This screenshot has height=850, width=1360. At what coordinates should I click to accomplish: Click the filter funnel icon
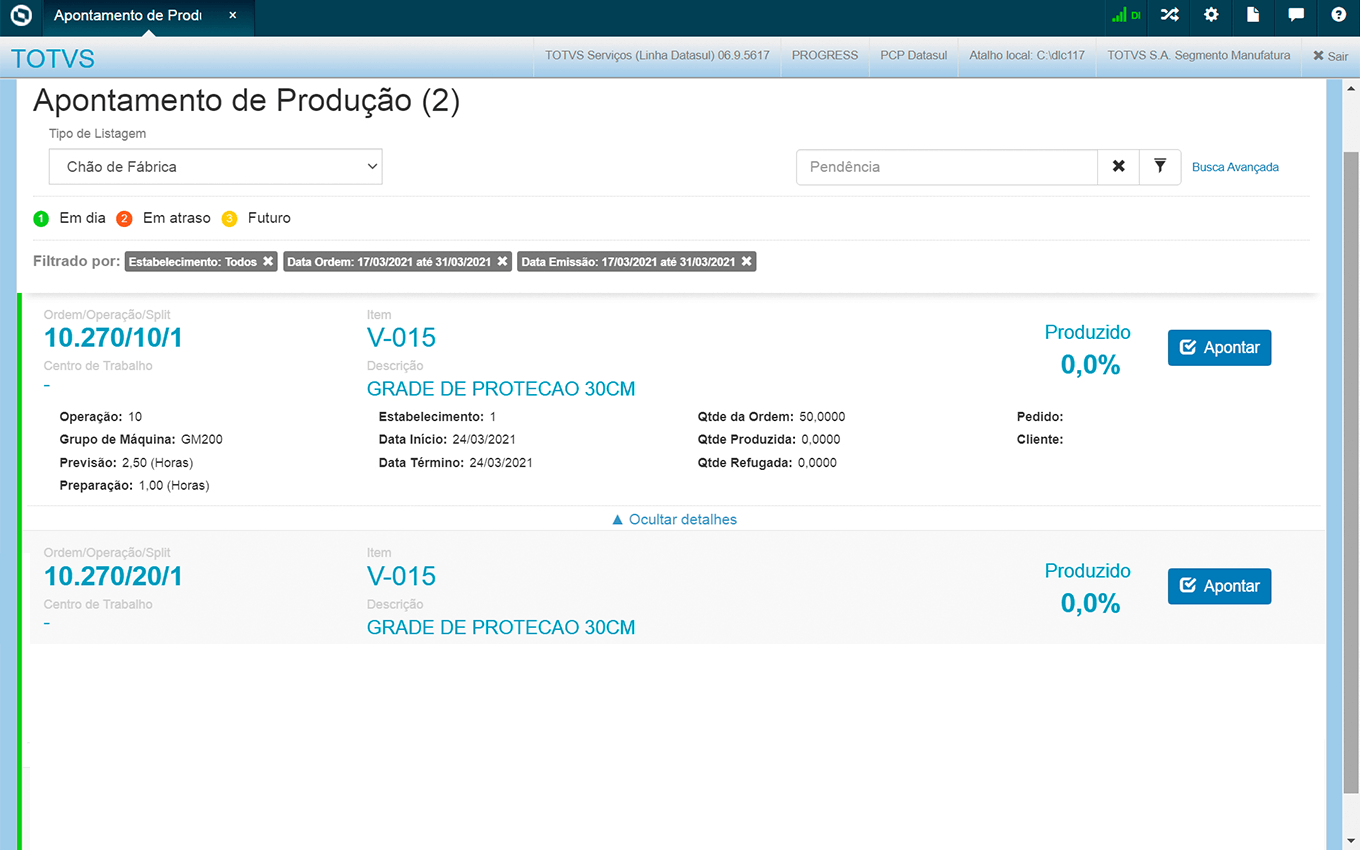pos(1160,167)
